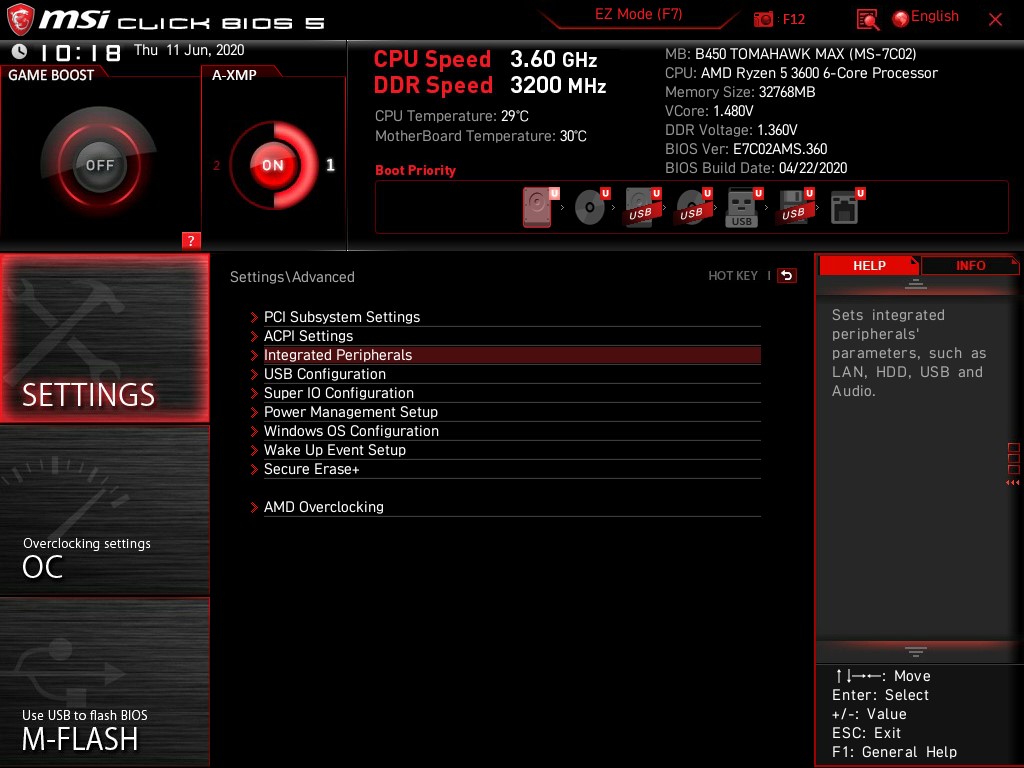
Task: Click the BIOS Ver E7C02AMS.360 text
Action: click(746, 149)
